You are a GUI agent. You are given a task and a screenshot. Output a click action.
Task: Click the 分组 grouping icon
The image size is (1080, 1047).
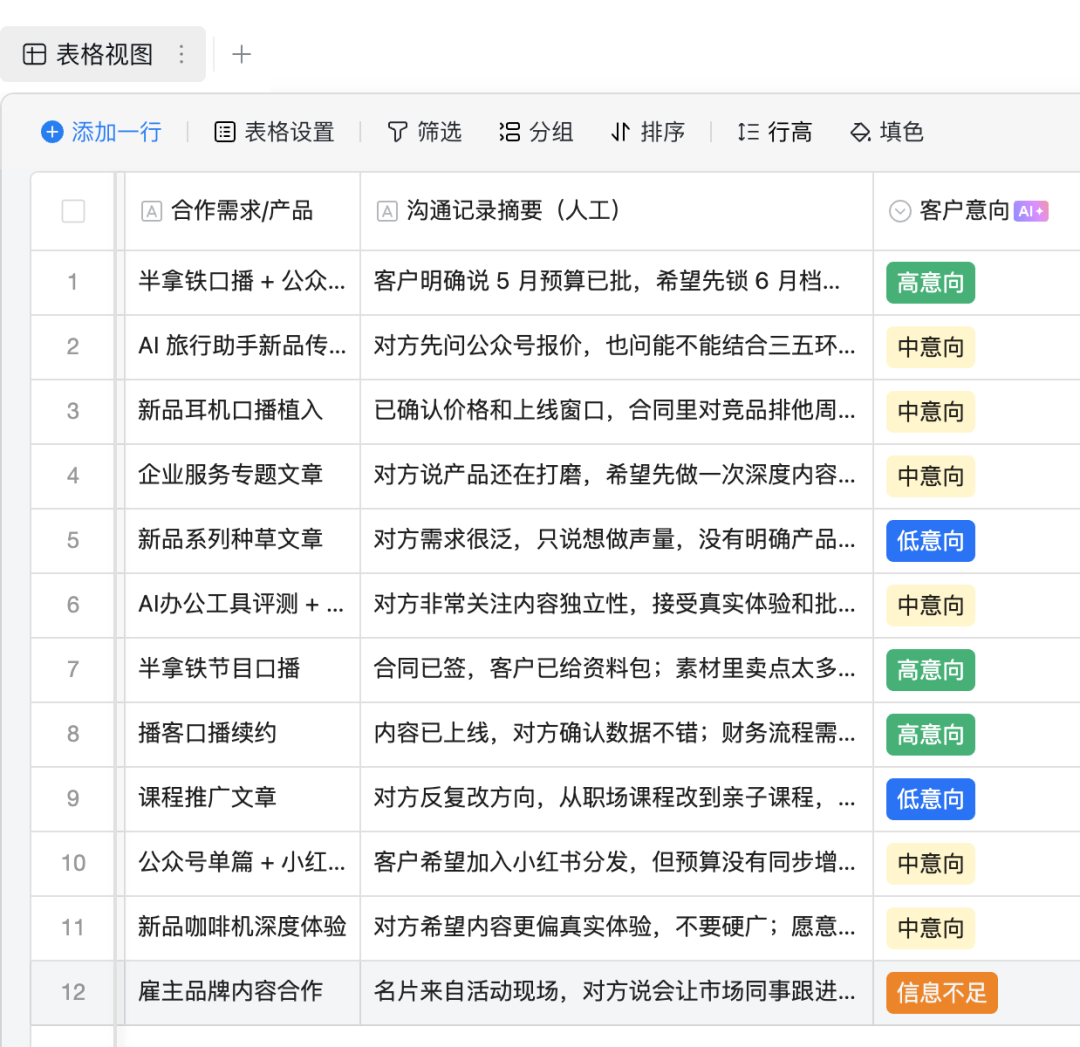pyautogui.click(x=510, y=132)
